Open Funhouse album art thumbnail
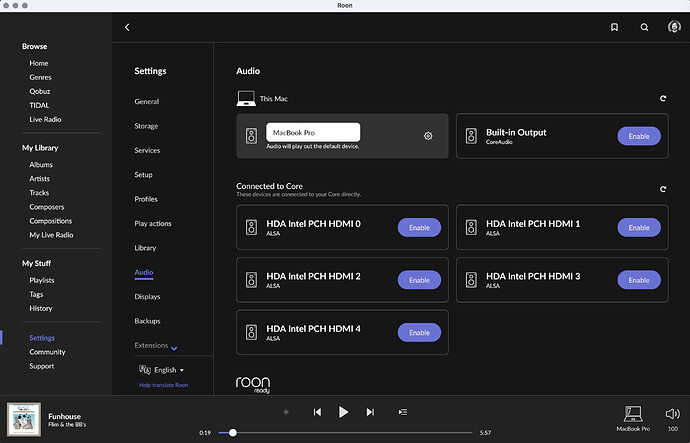Image resolution: width=690 pixels, height=443 pixels. coord(24,419)
